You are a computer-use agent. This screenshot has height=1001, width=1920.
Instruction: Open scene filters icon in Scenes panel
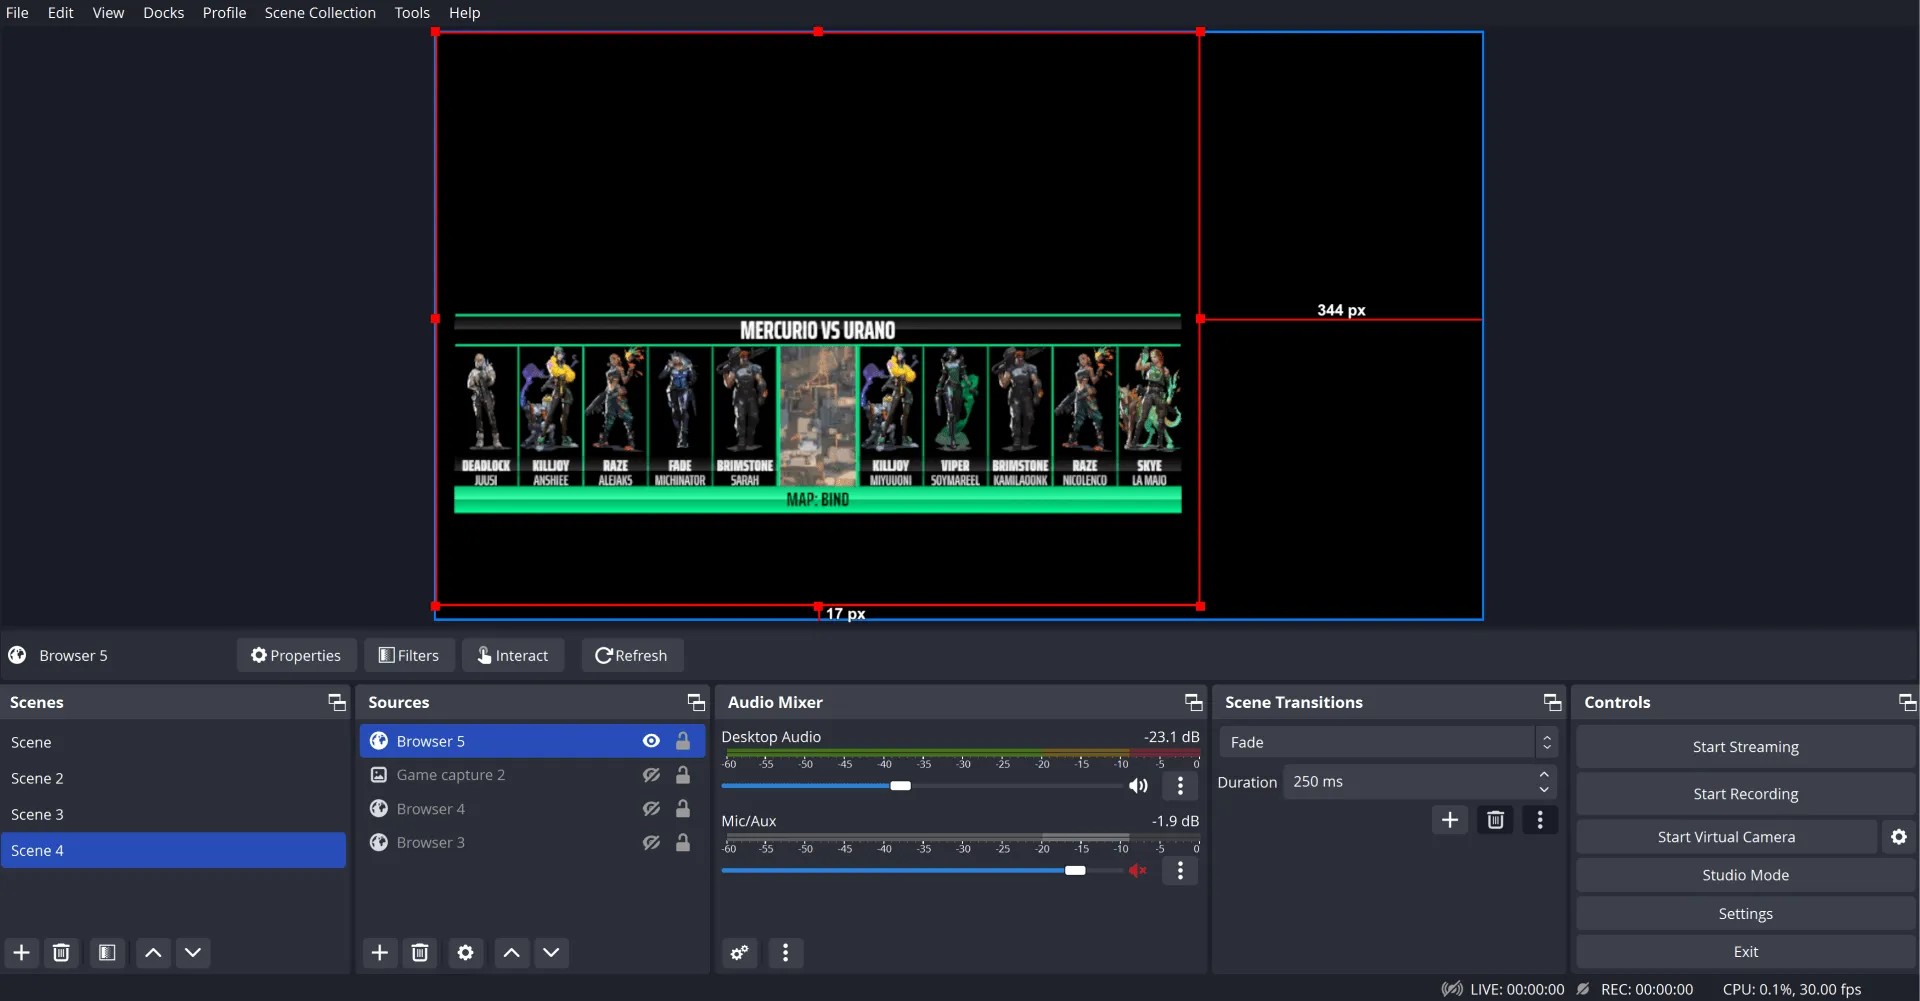pyautogui.click(x=107, y=953)
